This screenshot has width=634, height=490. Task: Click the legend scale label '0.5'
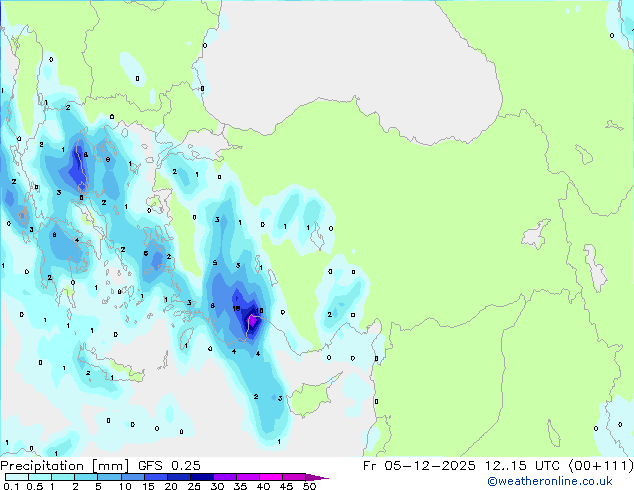(35, 486)
